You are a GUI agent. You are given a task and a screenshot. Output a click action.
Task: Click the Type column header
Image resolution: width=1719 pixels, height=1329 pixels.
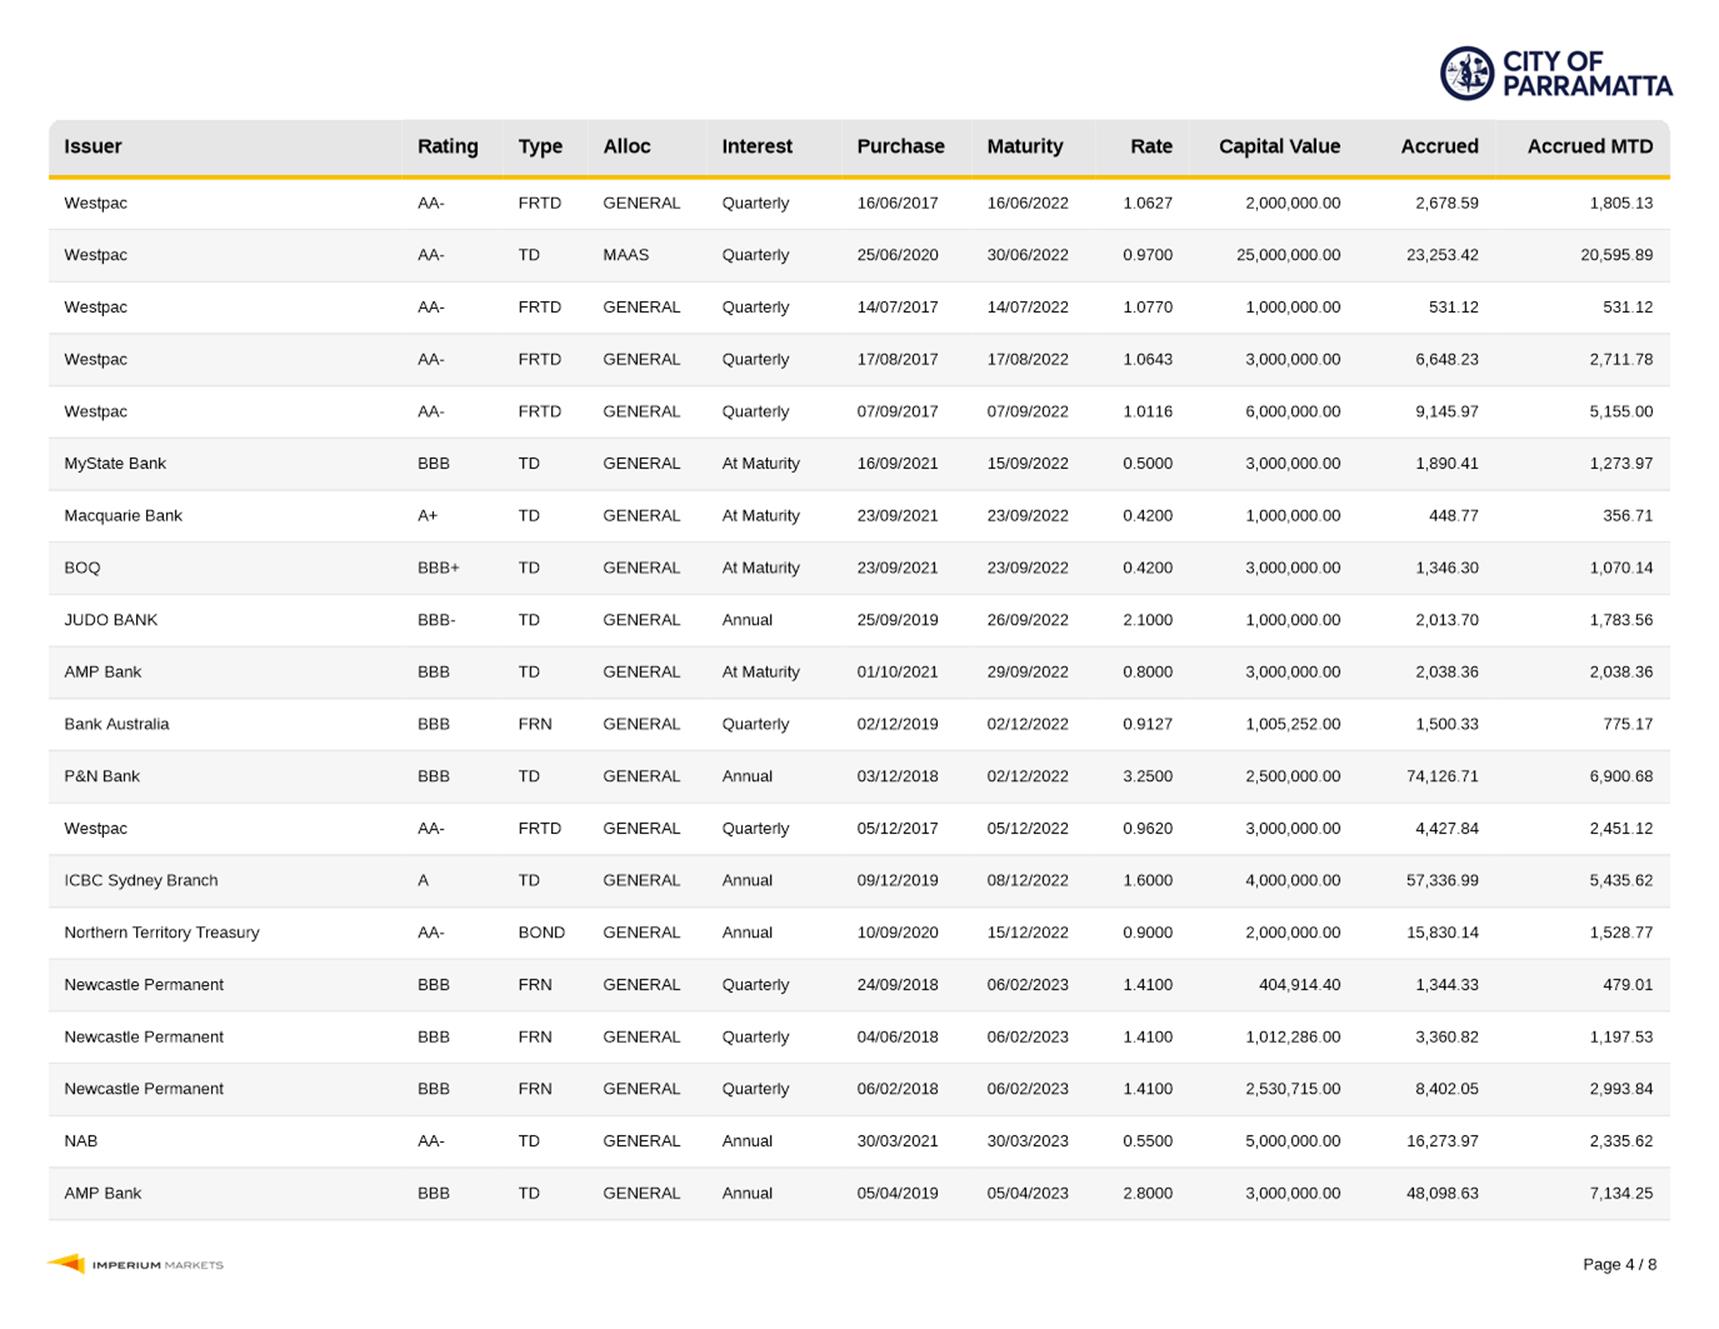540,146
